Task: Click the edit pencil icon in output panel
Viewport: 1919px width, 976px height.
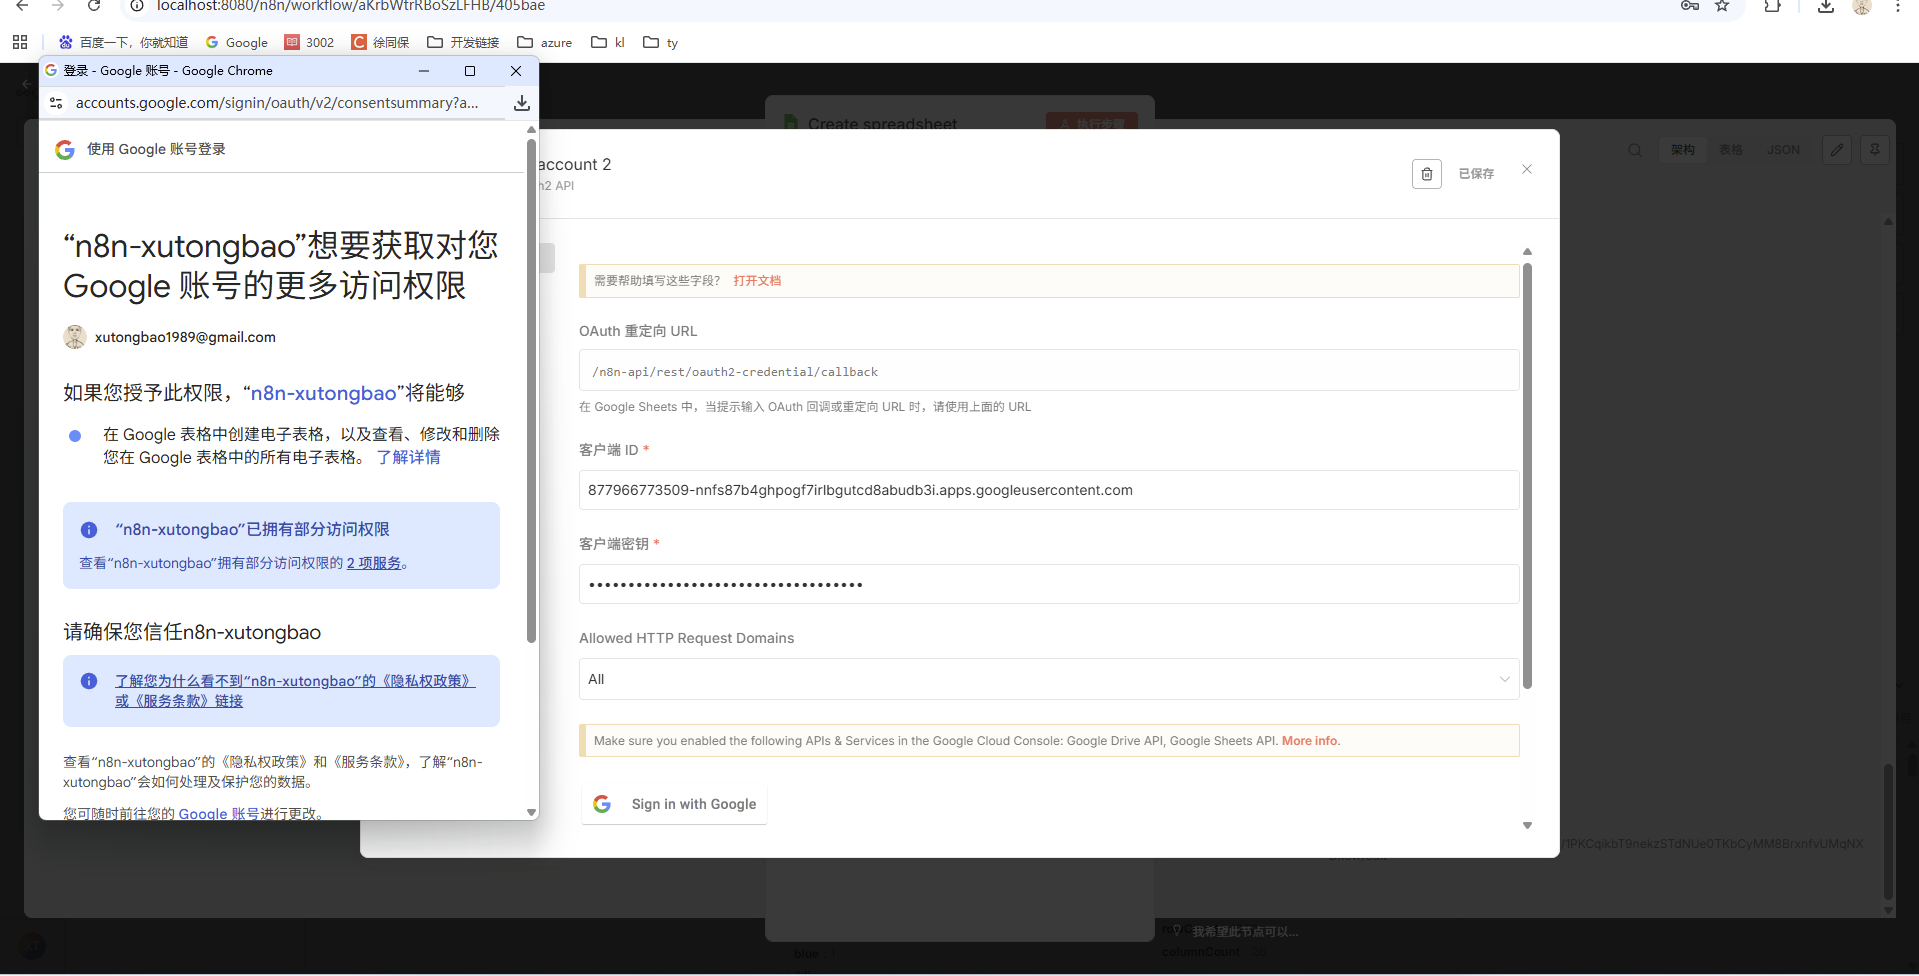Action: [1837, 150]
